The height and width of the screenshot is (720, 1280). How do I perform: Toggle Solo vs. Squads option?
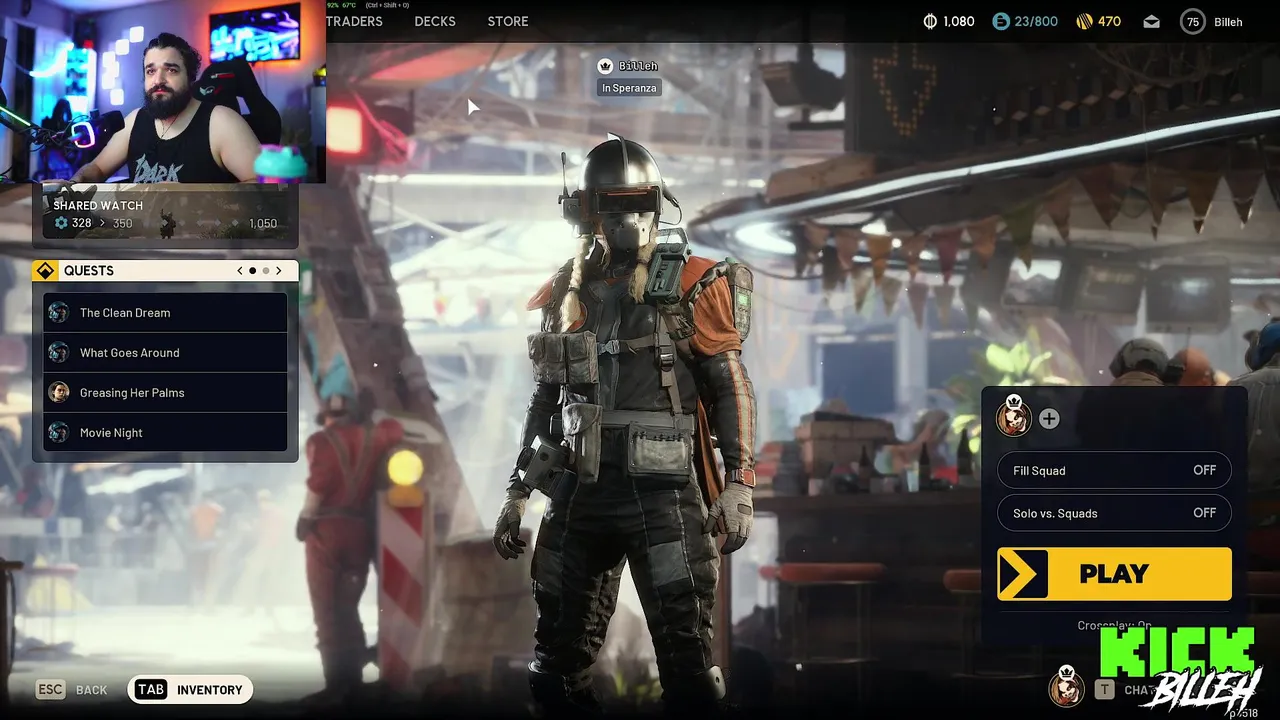click(x=1114, y=513)
